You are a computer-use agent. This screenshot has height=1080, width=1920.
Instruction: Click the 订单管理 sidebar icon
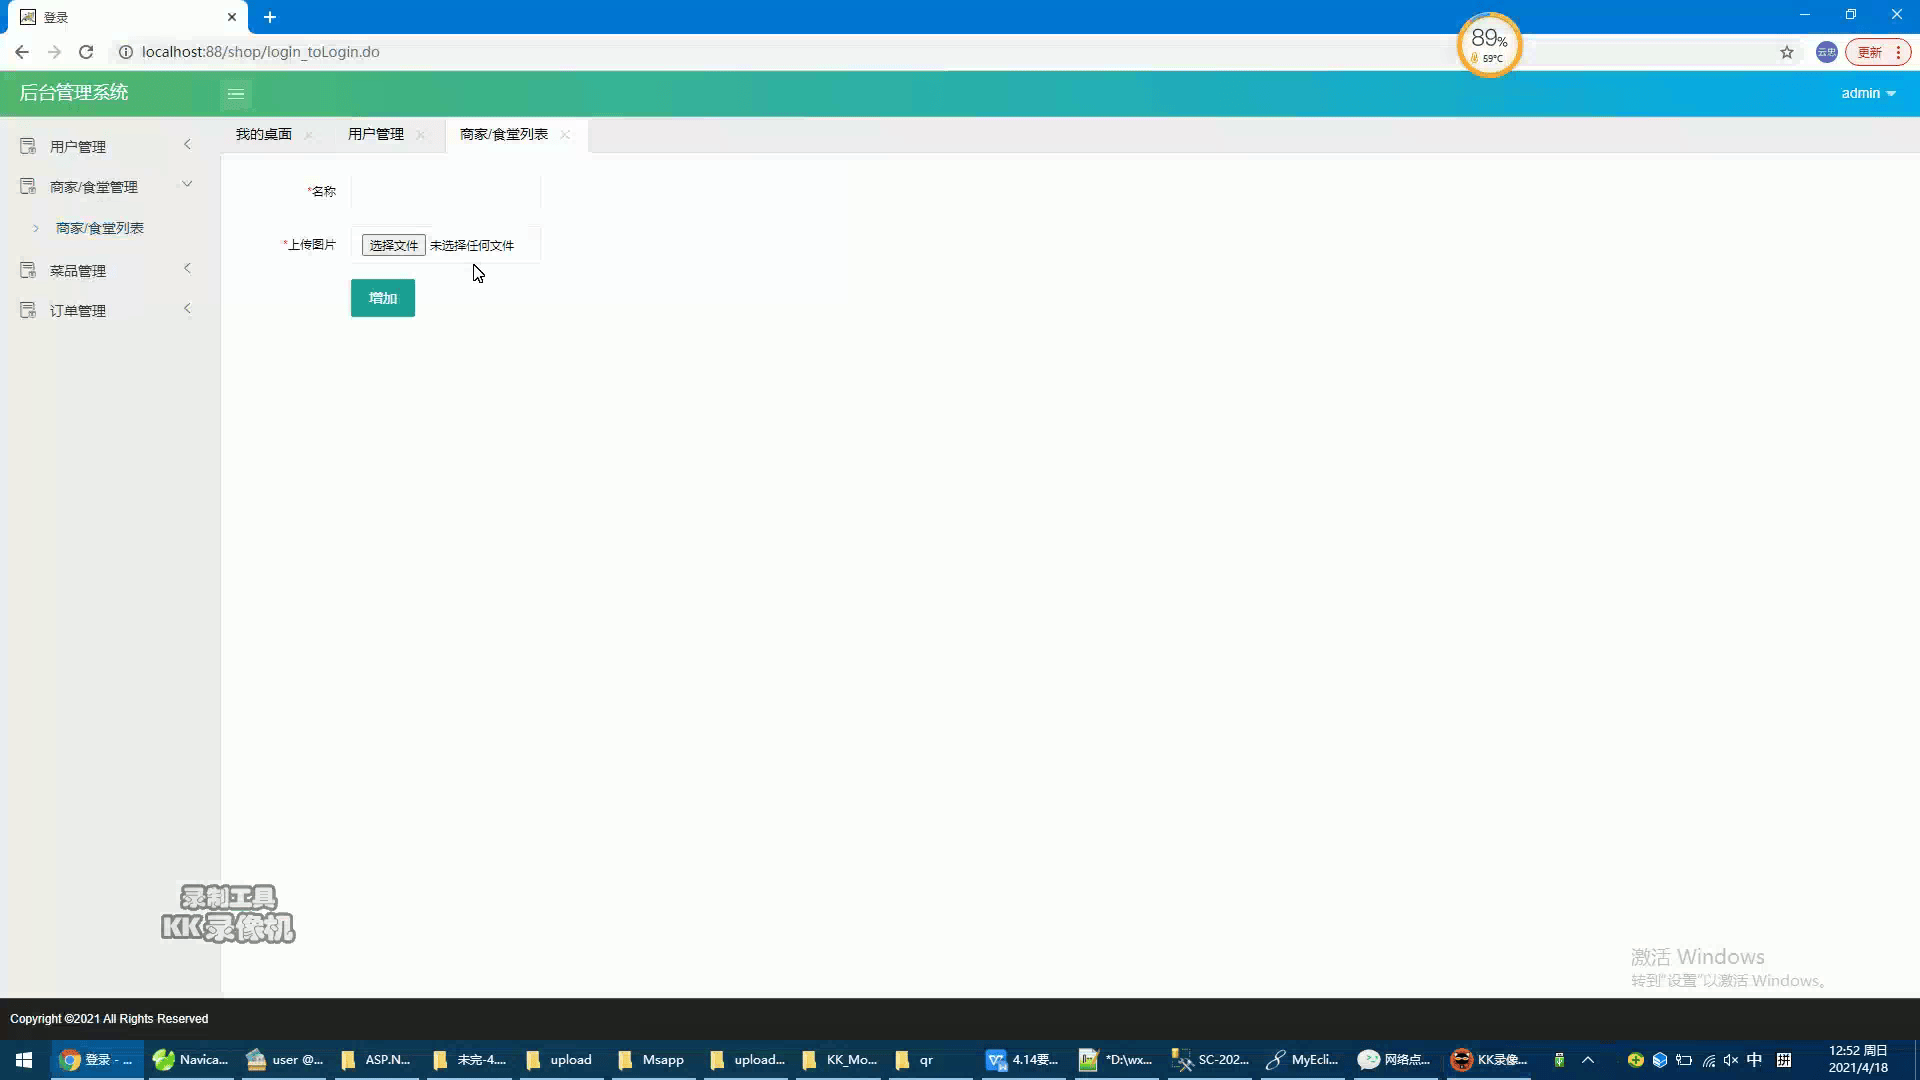coord(28,310)
